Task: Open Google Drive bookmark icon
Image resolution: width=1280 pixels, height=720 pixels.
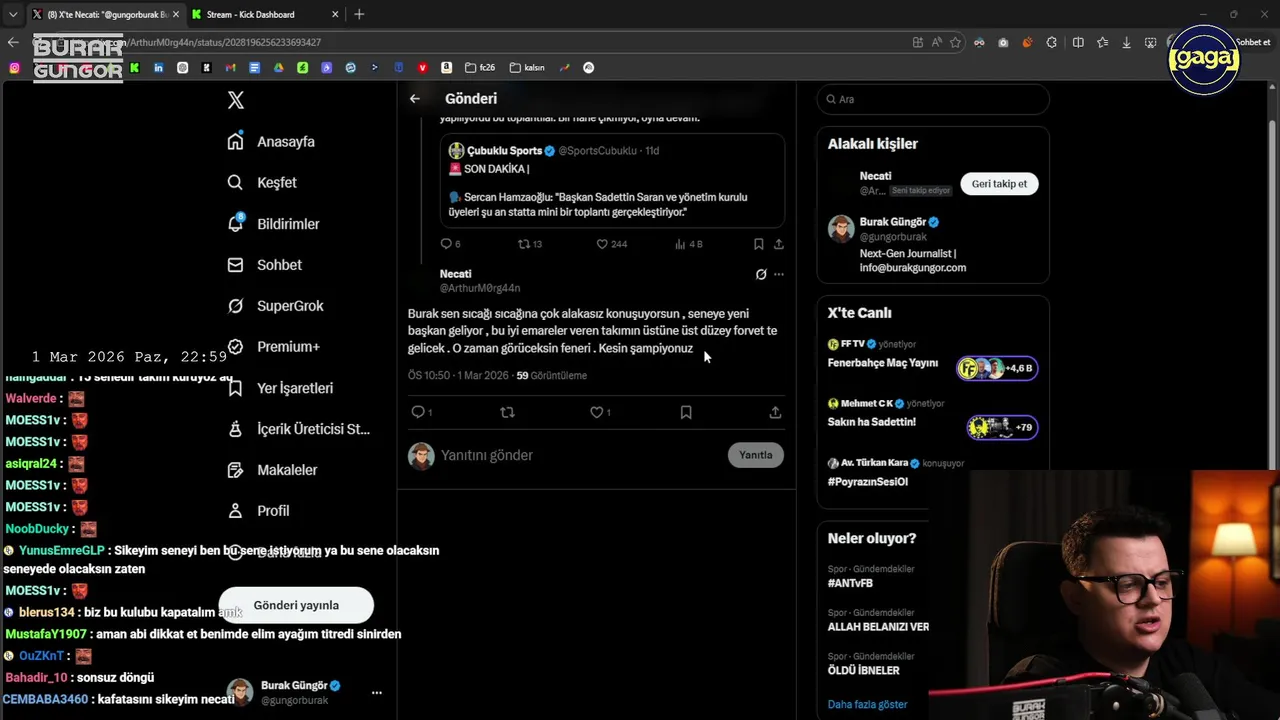Action: point(278,68)
